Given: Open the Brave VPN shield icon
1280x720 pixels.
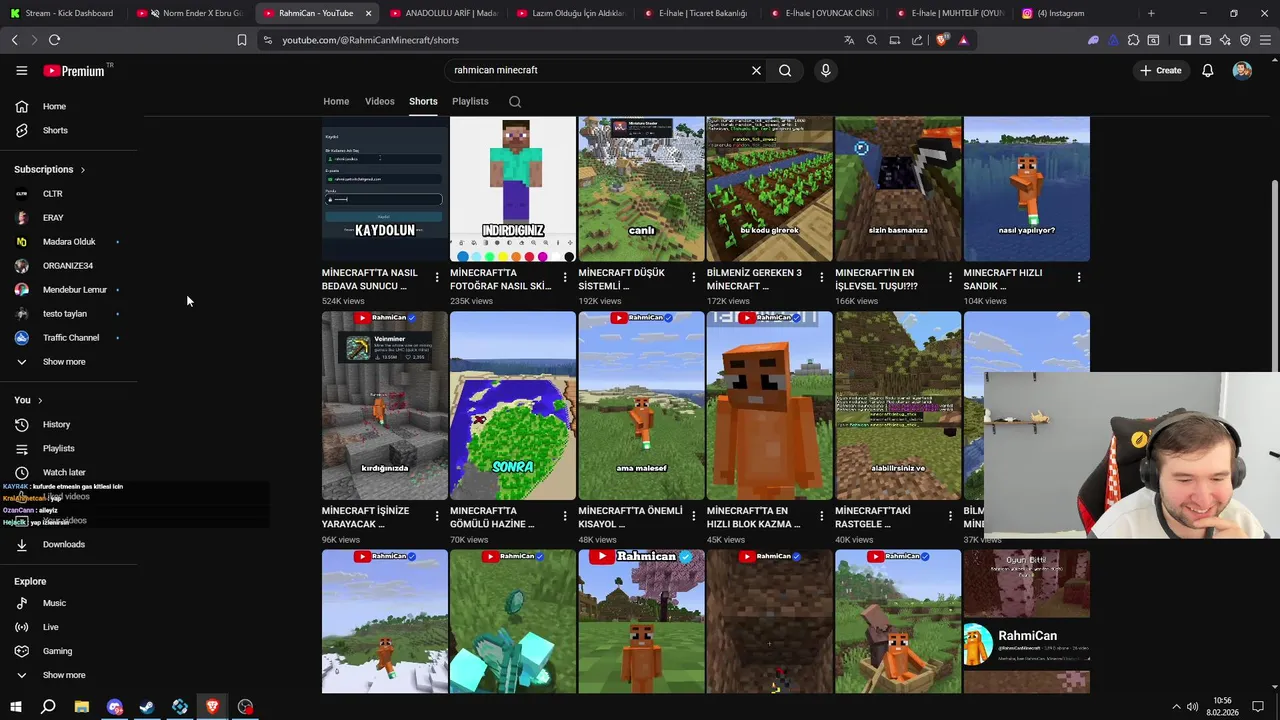Looking at the screenshot, I should 1245,40.
